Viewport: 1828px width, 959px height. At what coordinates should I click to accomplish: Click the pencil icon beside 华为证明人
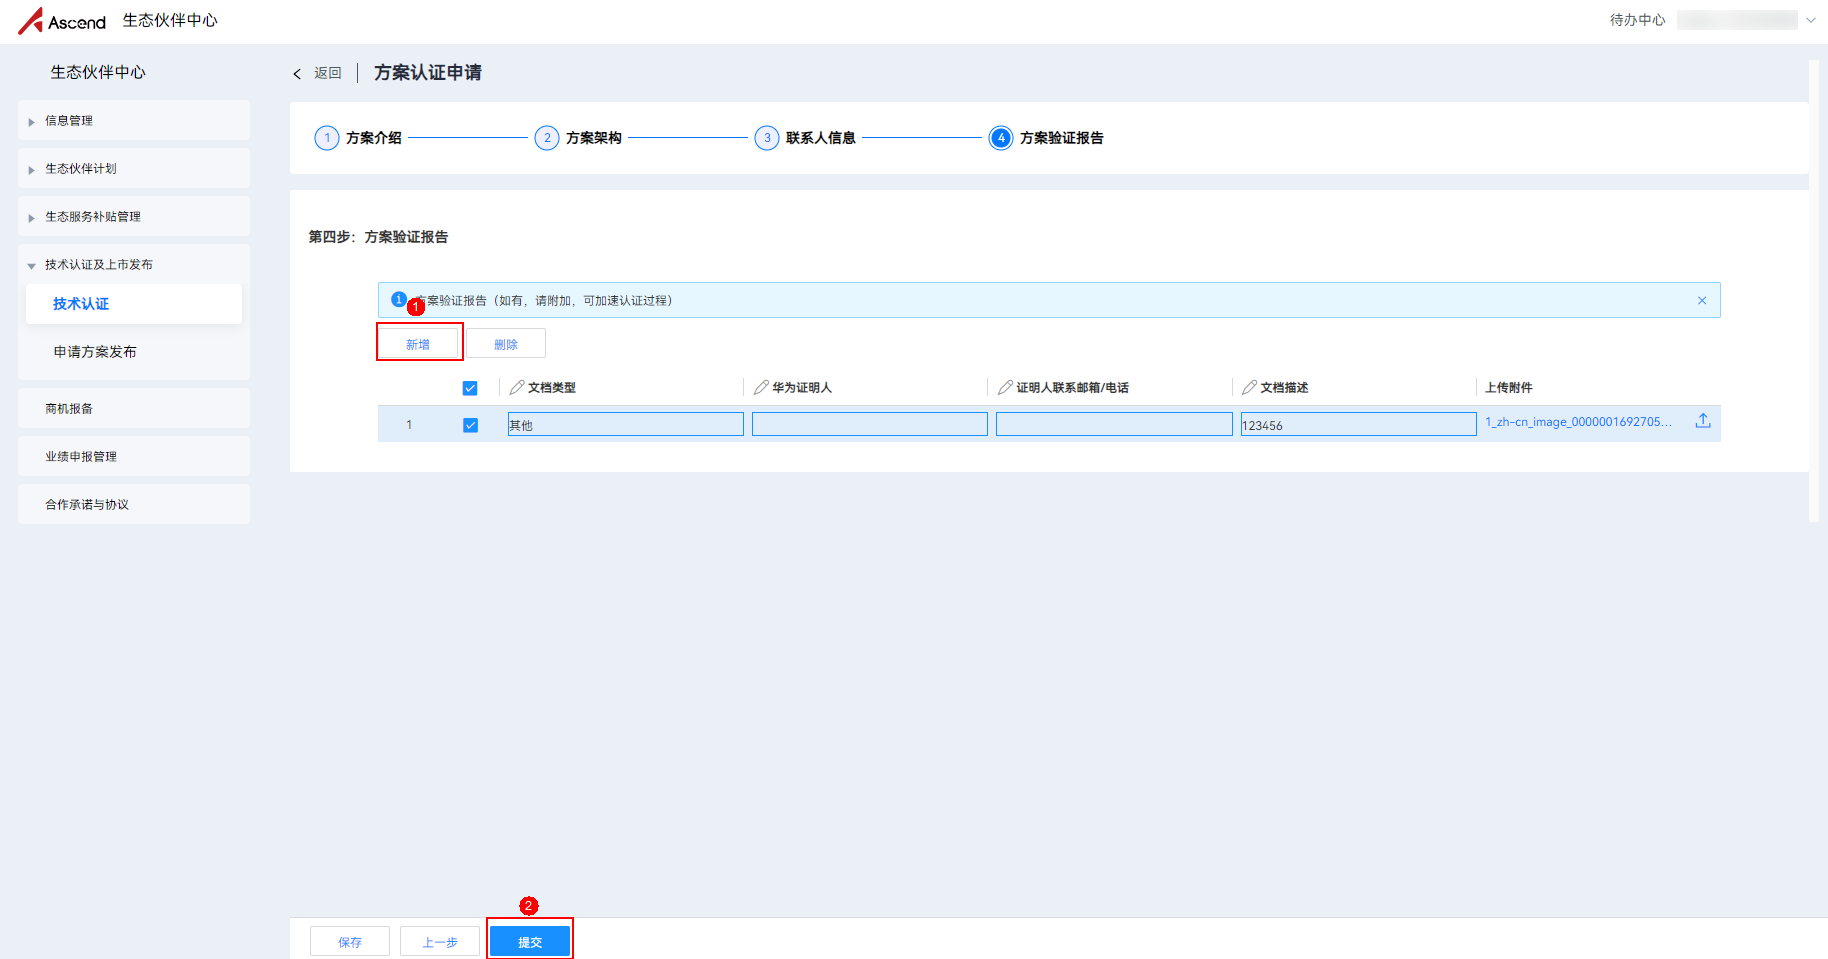761,387
